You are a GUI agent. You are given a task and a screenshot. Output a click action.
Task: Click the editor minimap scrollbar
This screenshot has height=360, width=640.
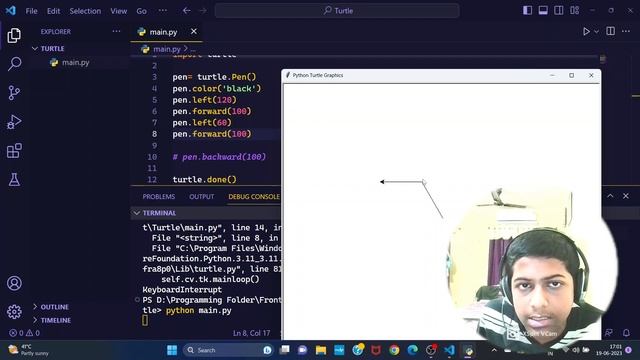point(602,59)
